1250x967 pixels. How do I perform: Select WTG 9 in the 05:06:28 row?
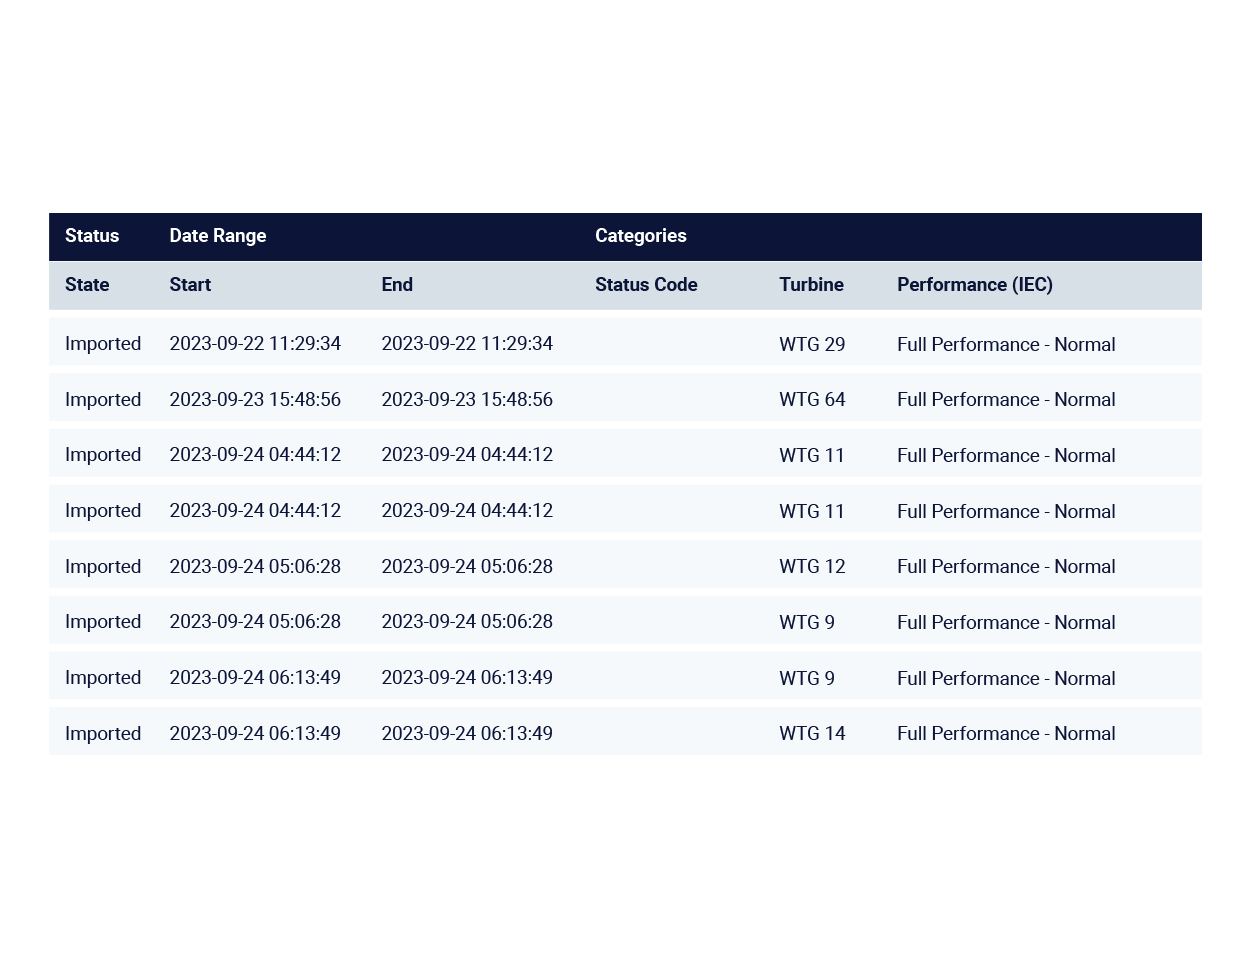click(x=807, y=623)
